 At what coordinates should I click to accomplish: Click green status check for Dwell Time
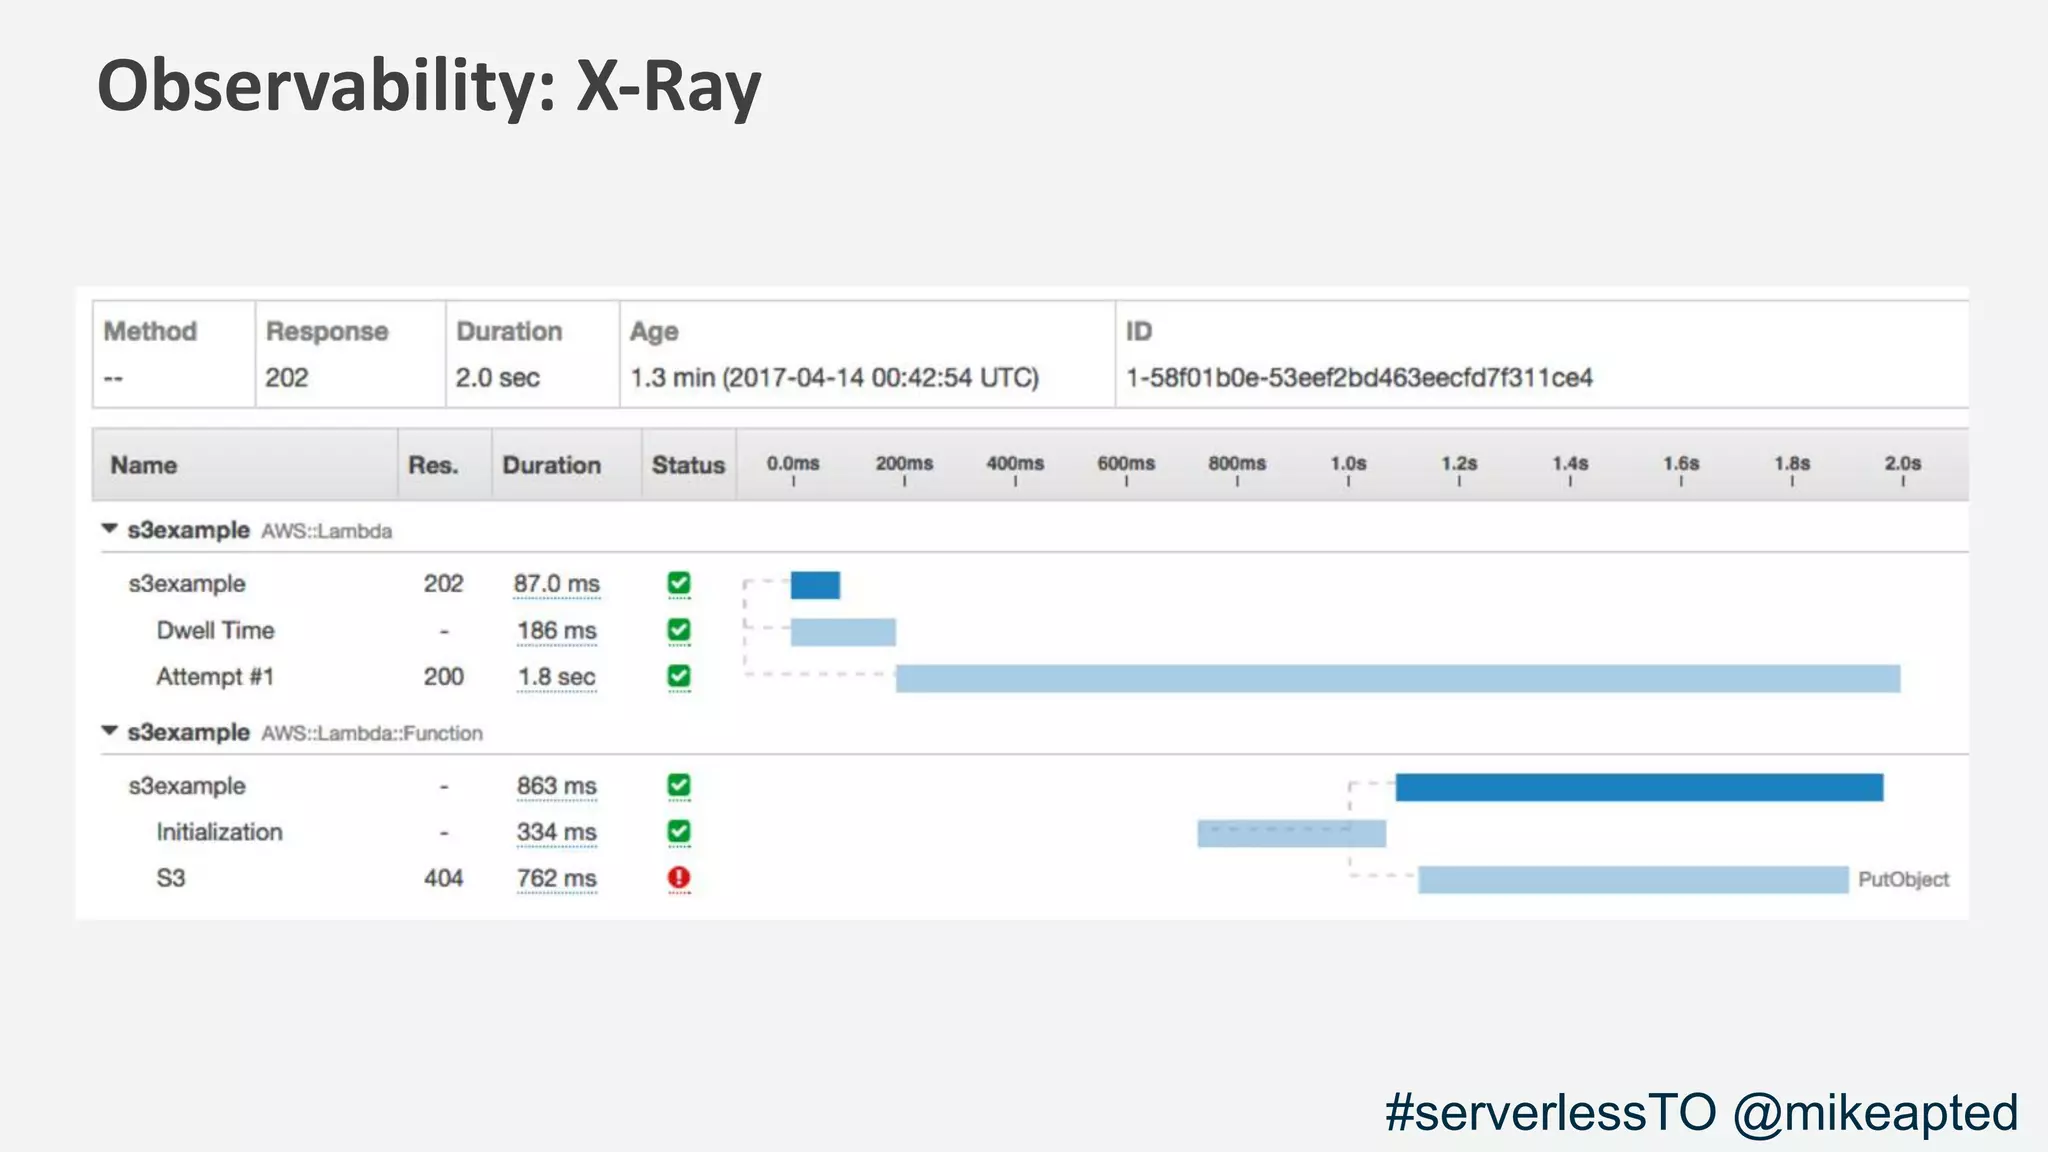[x=679, y=630]
